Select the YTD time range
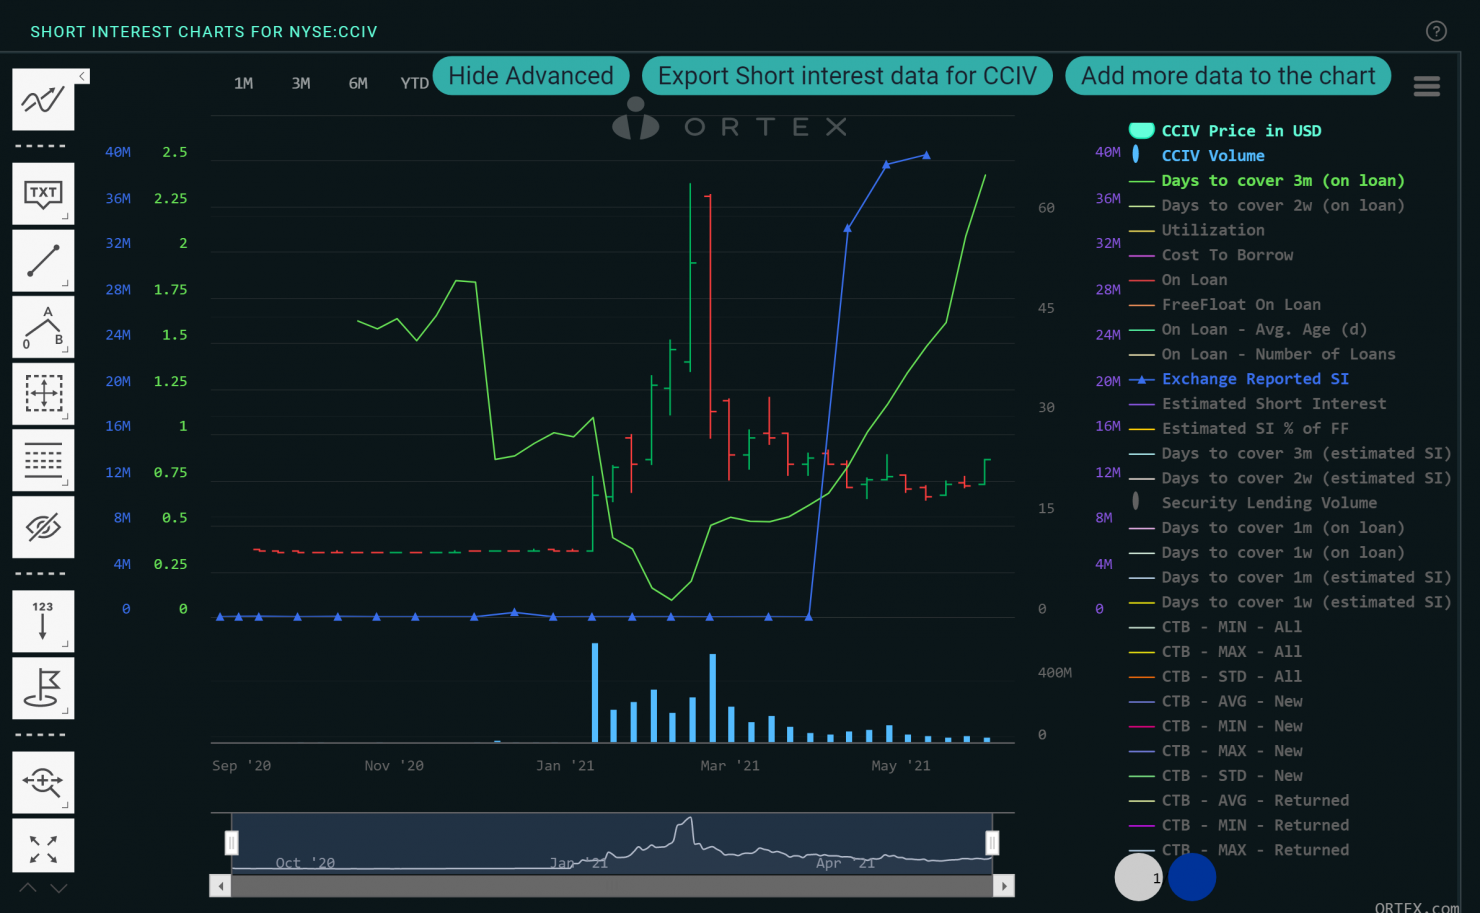Viewport: 1480px width, 913px height. pos(414,83)
